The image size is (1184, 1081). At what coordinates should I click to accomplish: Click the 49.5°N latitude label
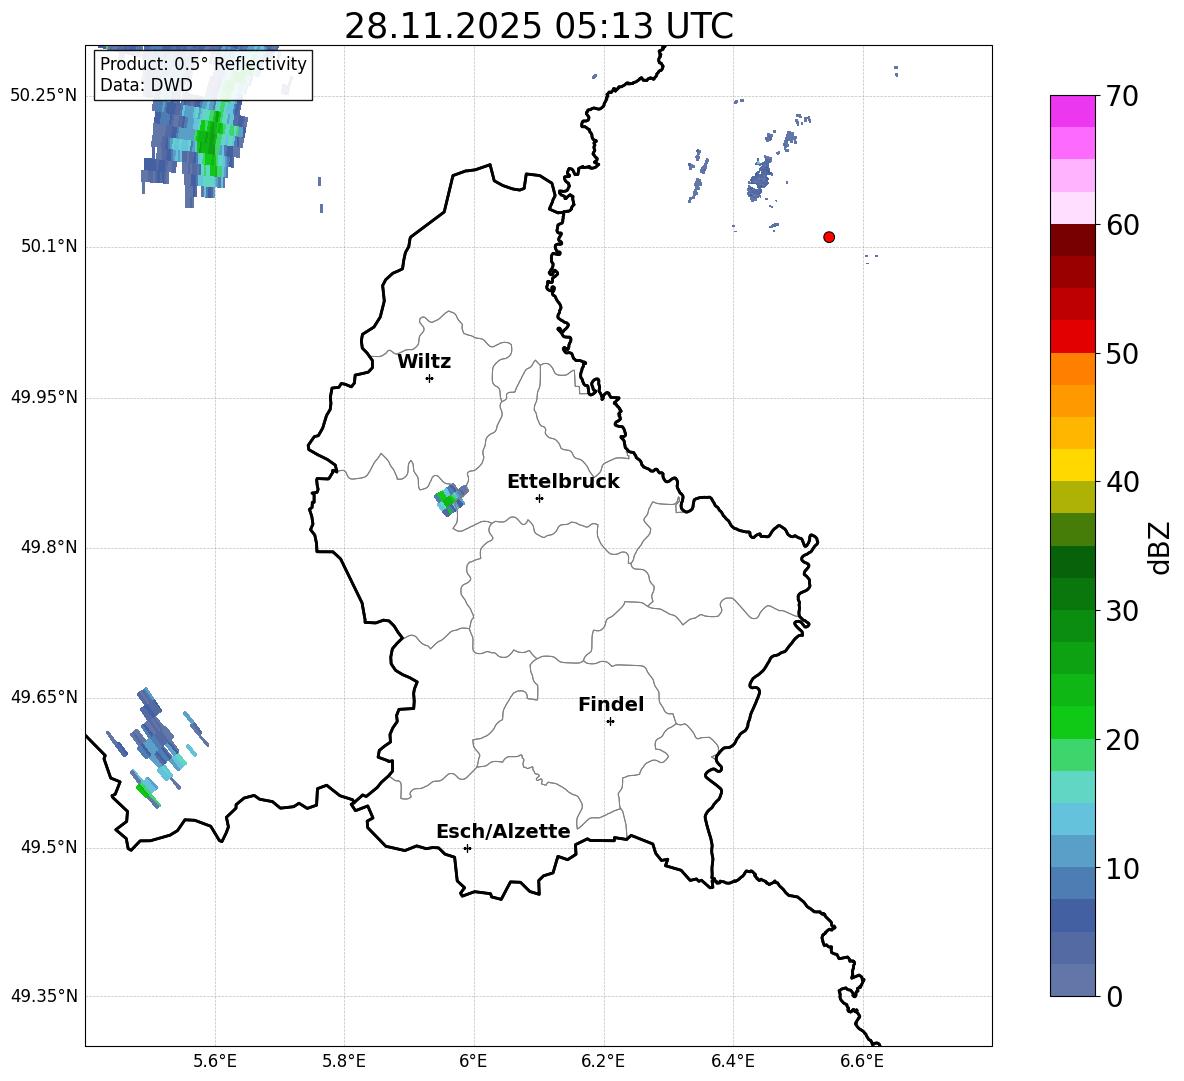point(49,847)
